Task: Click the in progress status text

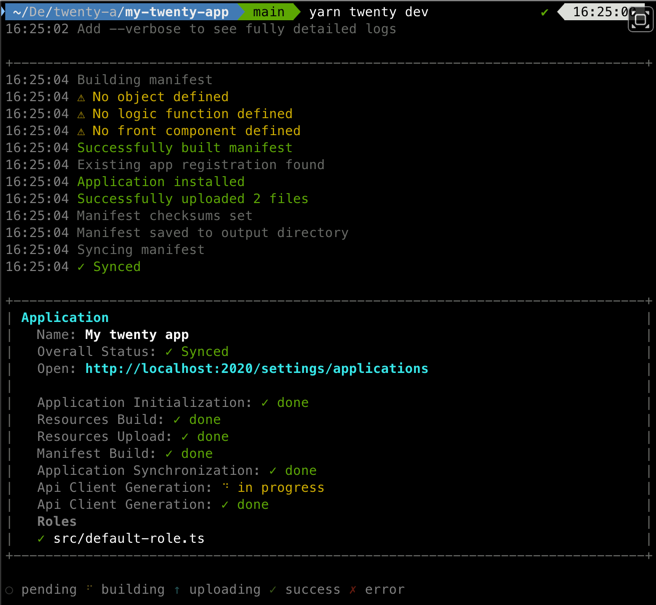Action: 281,488
